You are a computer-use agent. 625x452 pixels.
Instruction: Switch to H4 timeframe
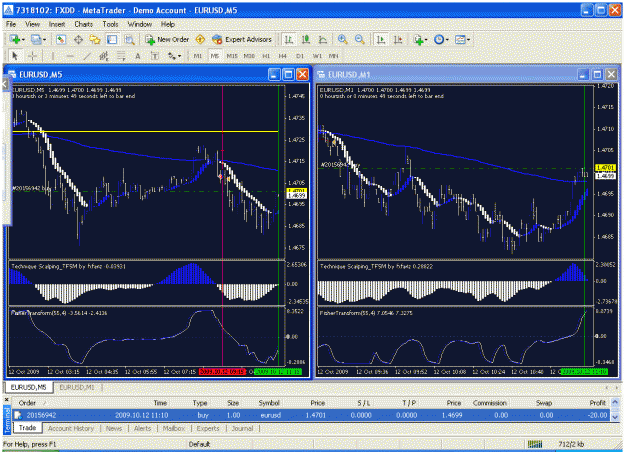pos(283,56)
